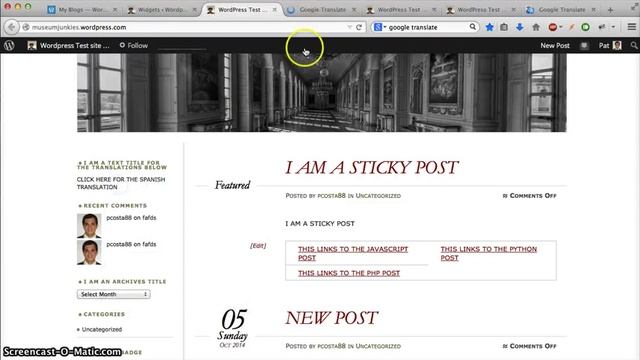Open a new tab with plus button

[x=611, y=10]
